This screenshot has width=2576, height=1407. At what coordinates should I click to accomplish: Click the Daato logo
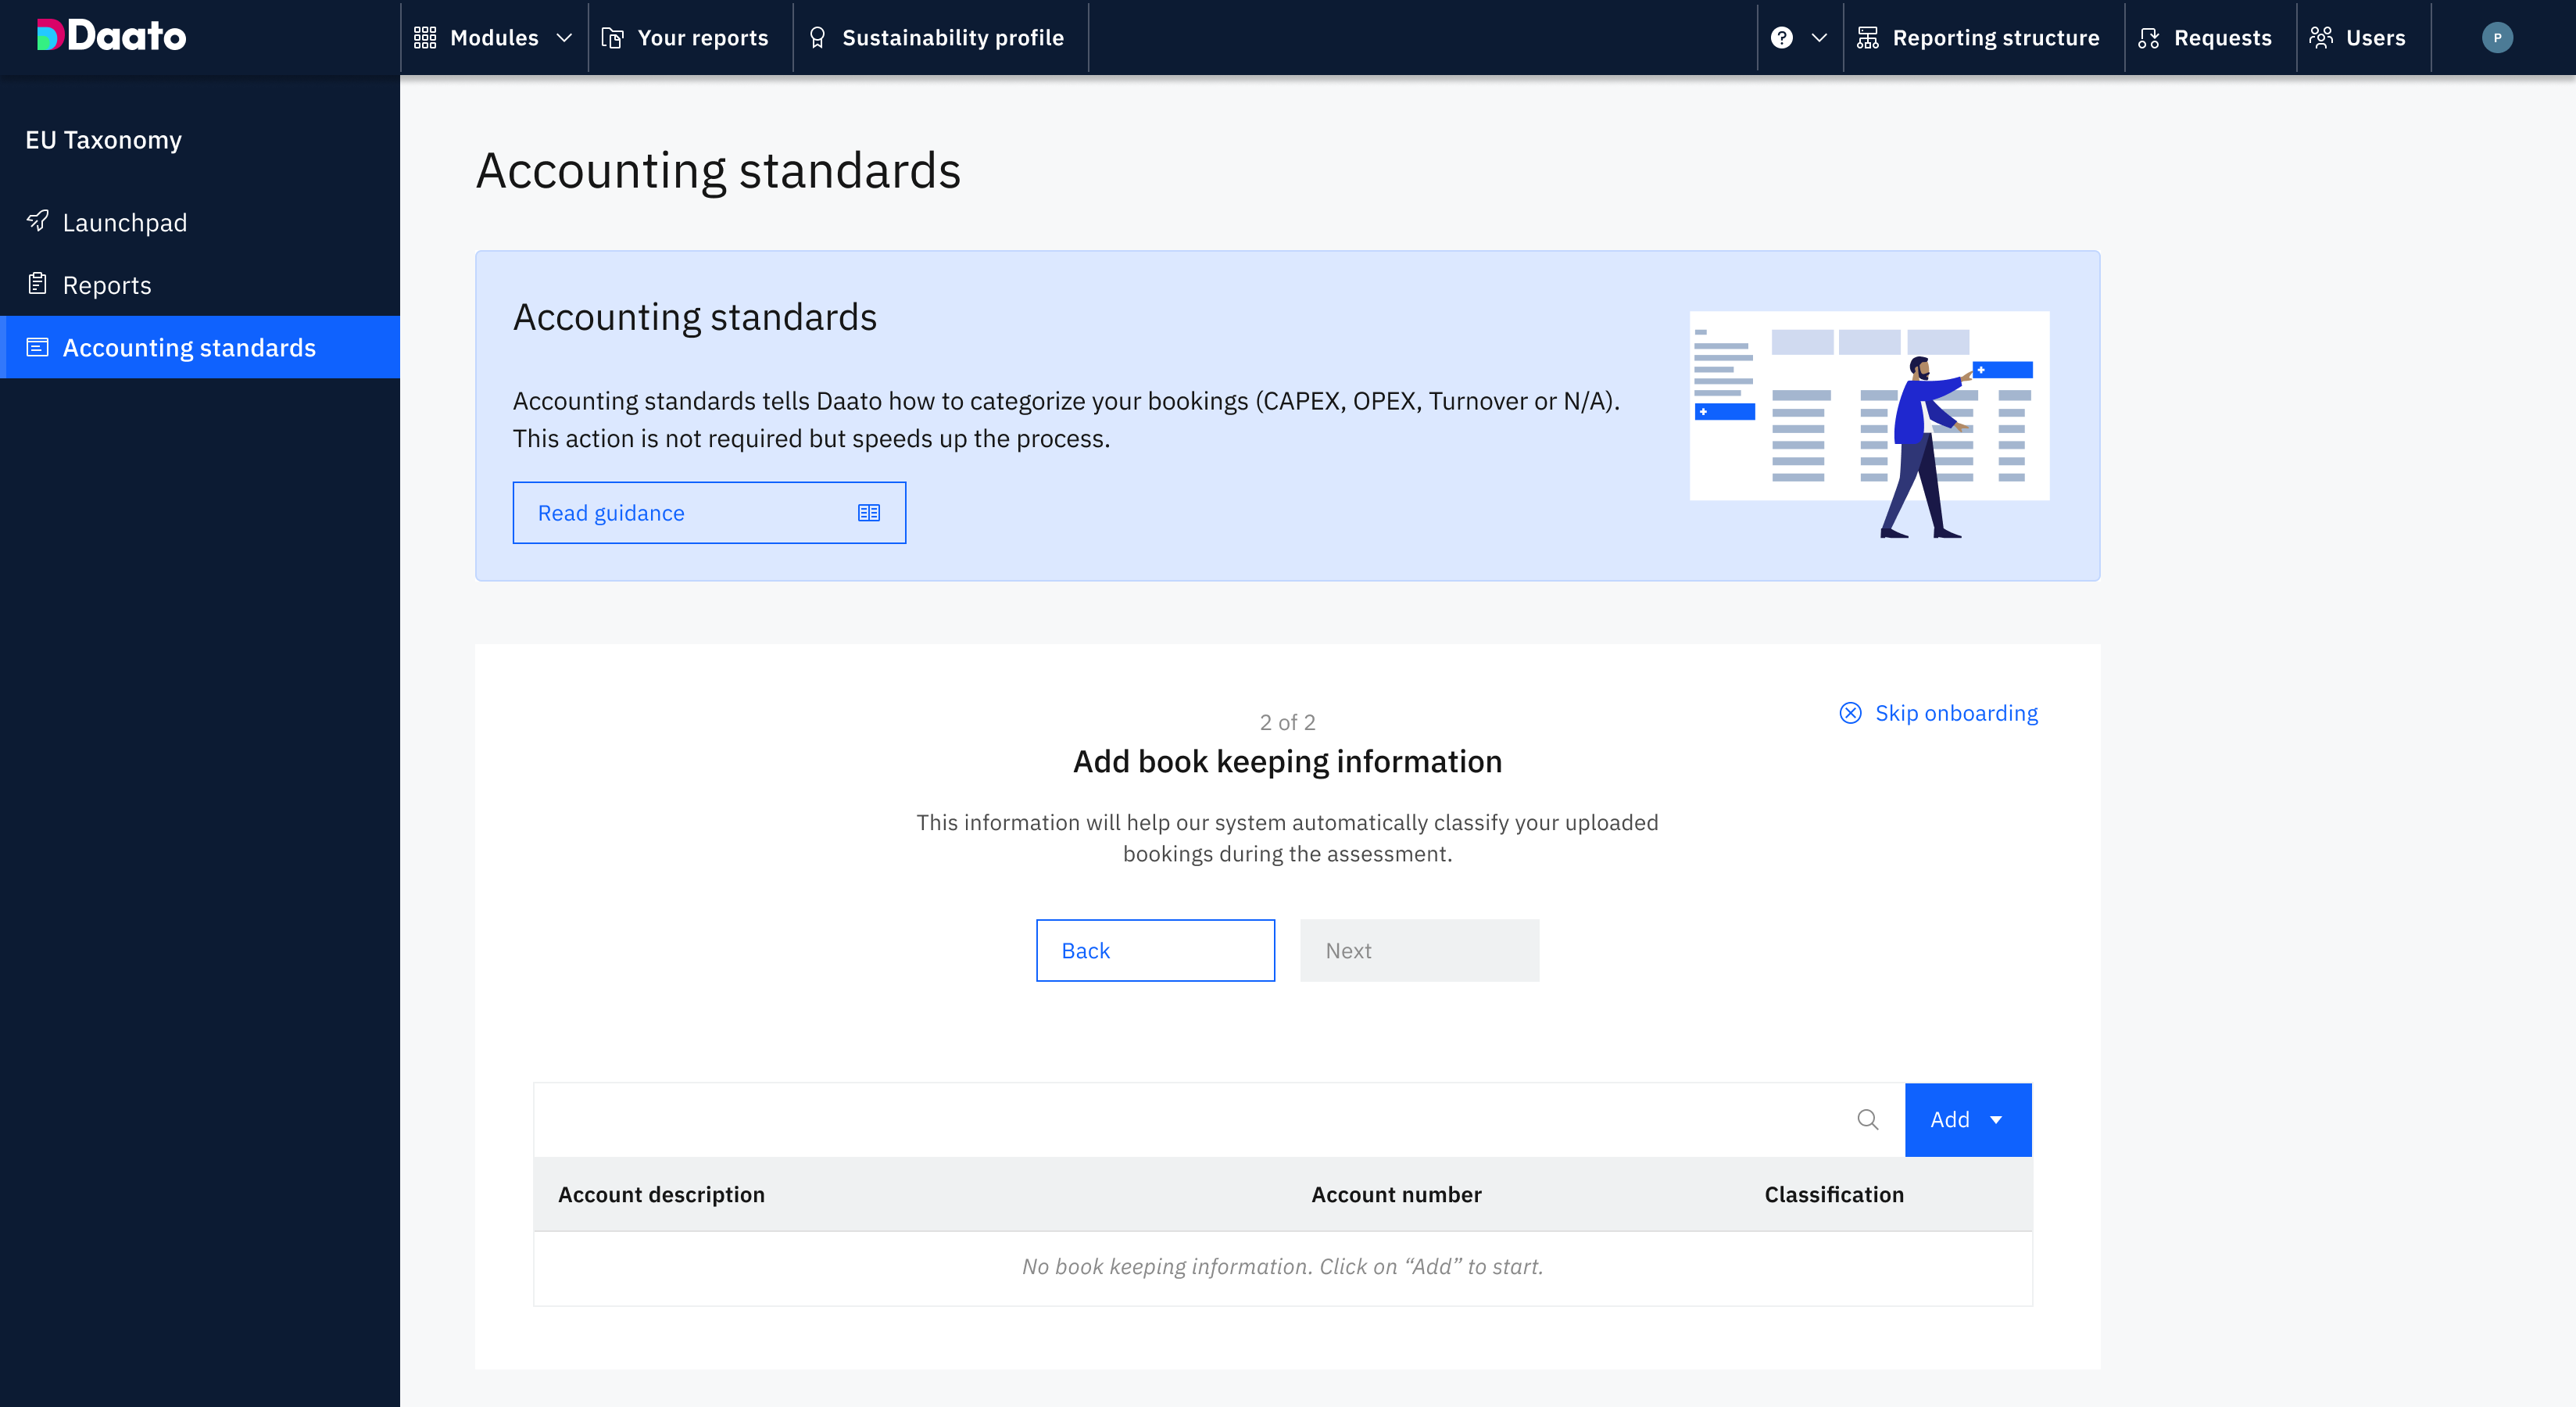tap(111, 36)
